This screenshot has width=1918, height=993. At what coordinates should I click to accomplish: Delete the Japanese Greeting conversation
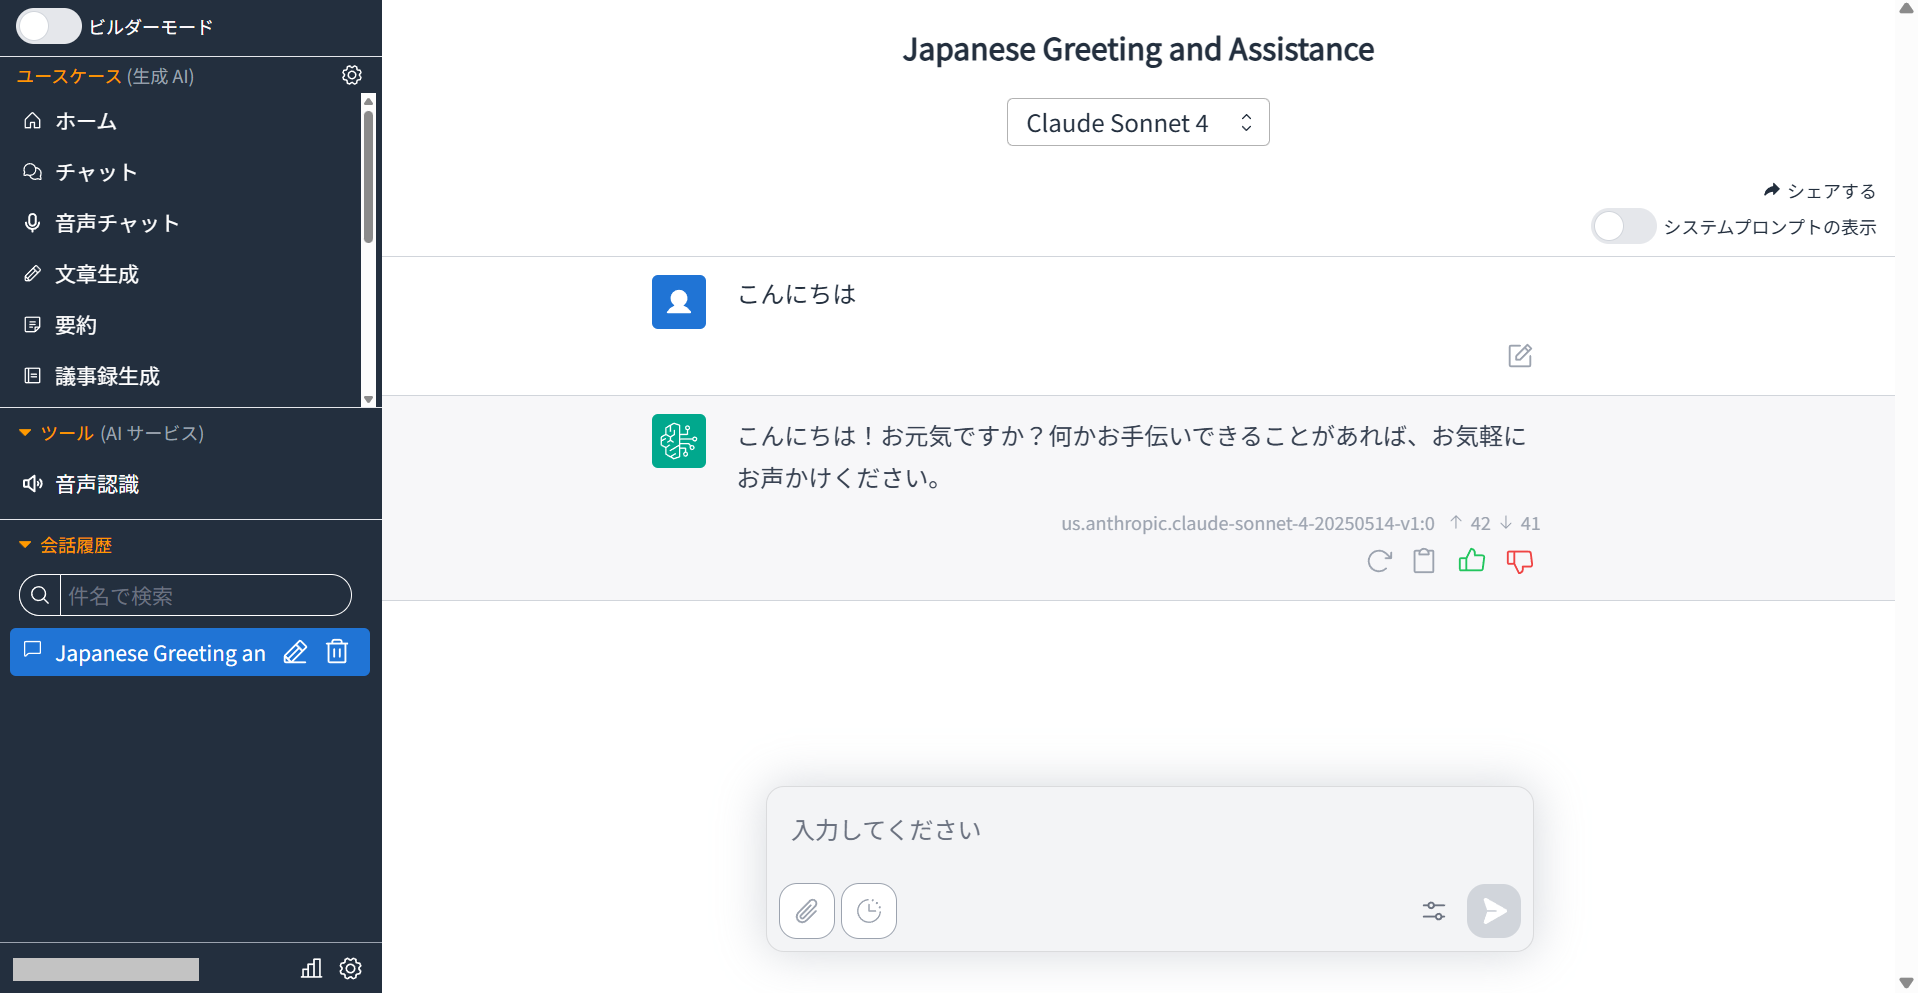pos(338,652)
